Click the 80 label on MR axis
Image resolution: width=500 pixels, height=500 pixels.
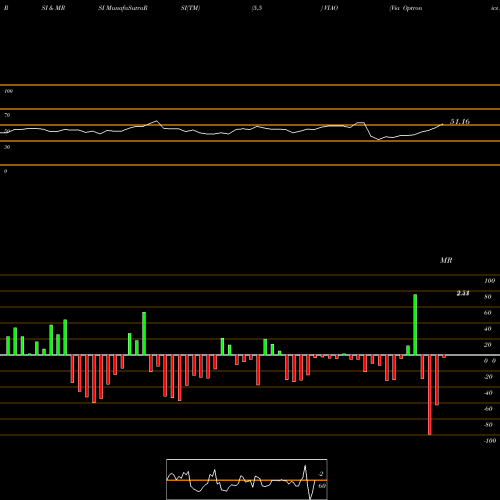pyautogui.click(x=488, y=297)
